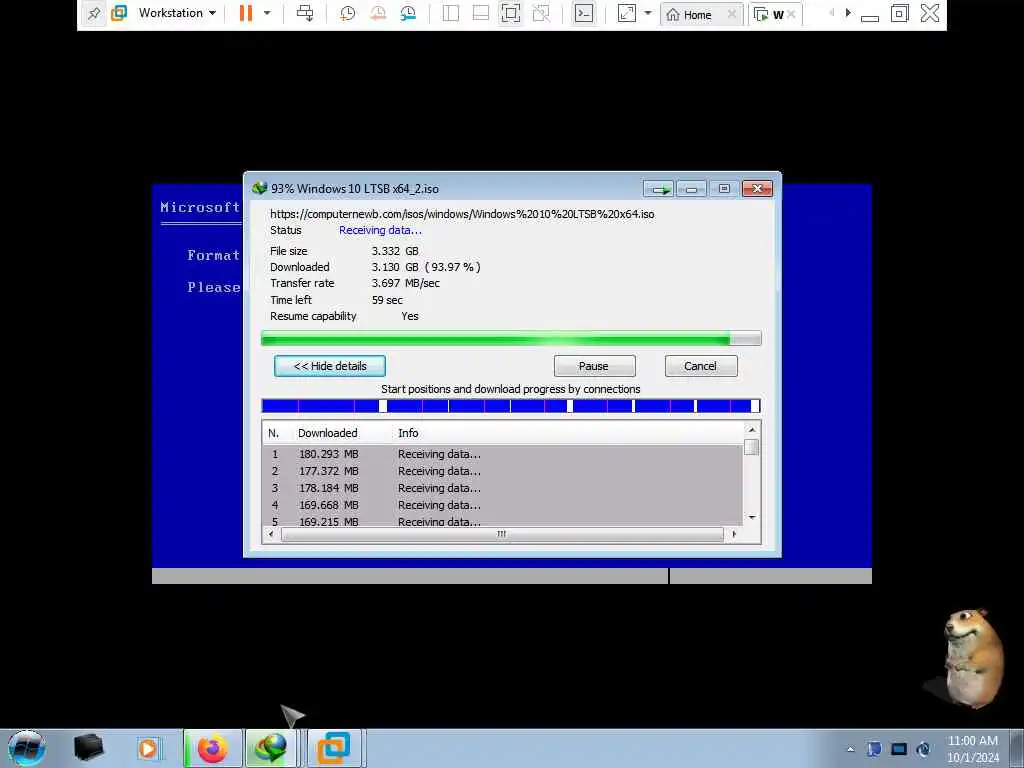Pause the virtual machine with the orange pause icon

click(246, 13)
